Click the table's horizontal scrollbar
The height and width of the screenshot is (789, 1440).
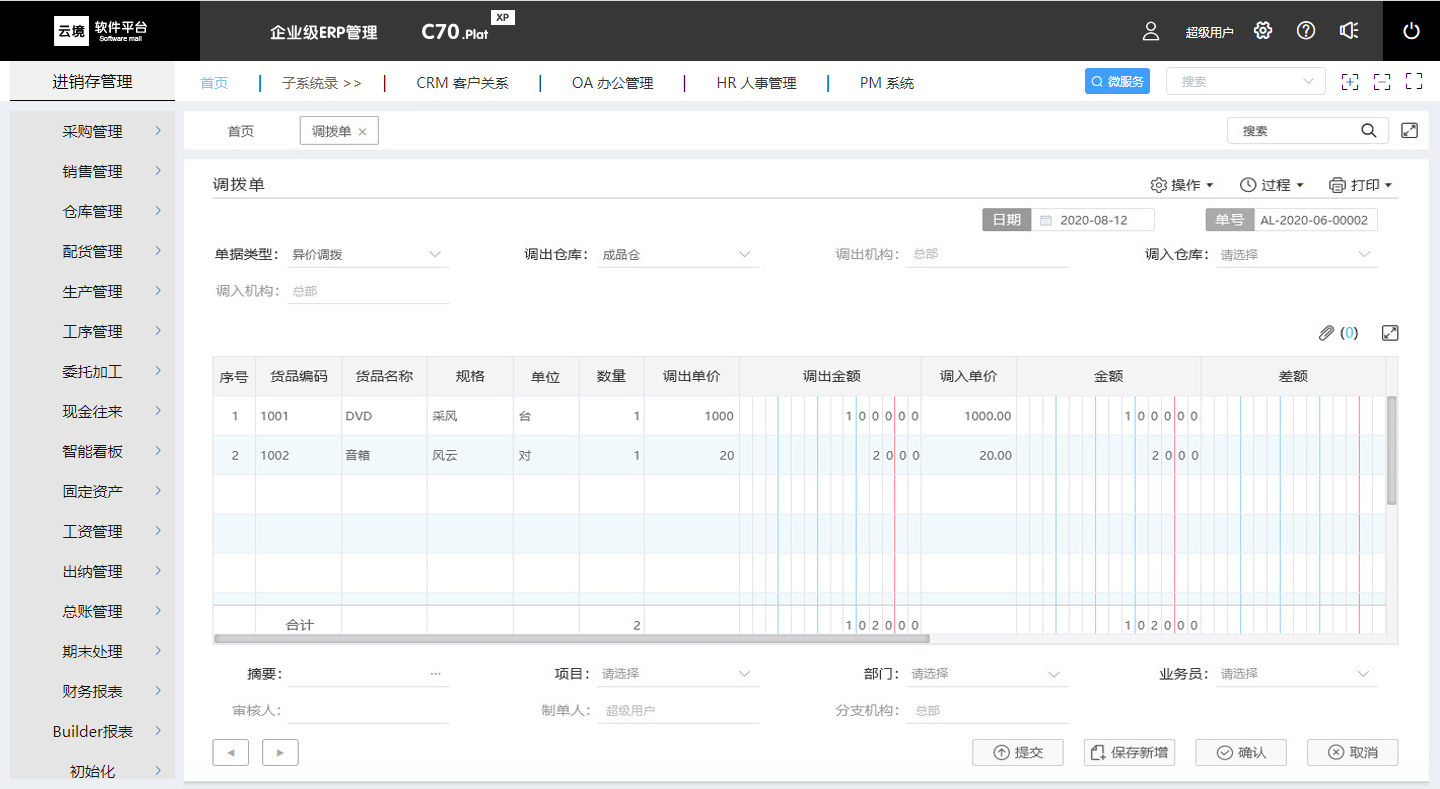coord(571,638)
